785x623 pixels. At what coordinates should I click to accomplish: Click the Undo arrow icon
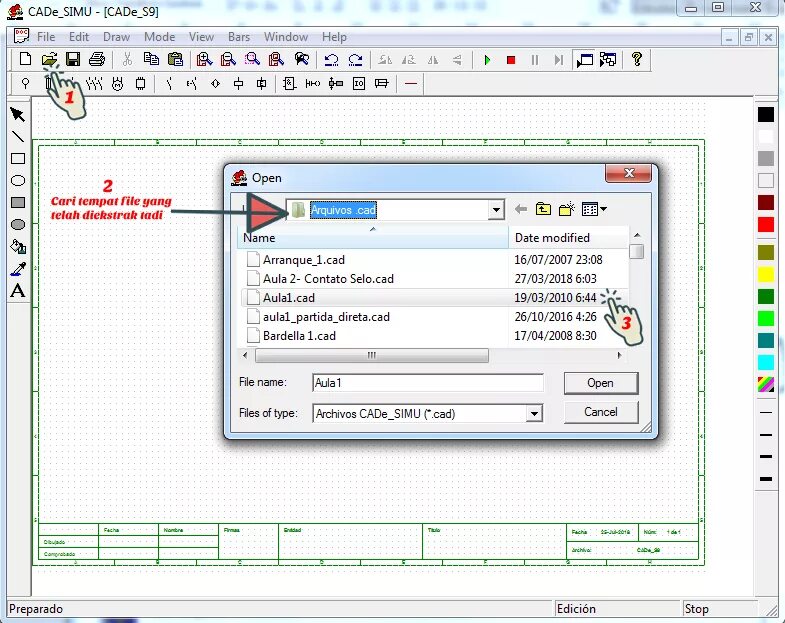[x=331, y=60]
